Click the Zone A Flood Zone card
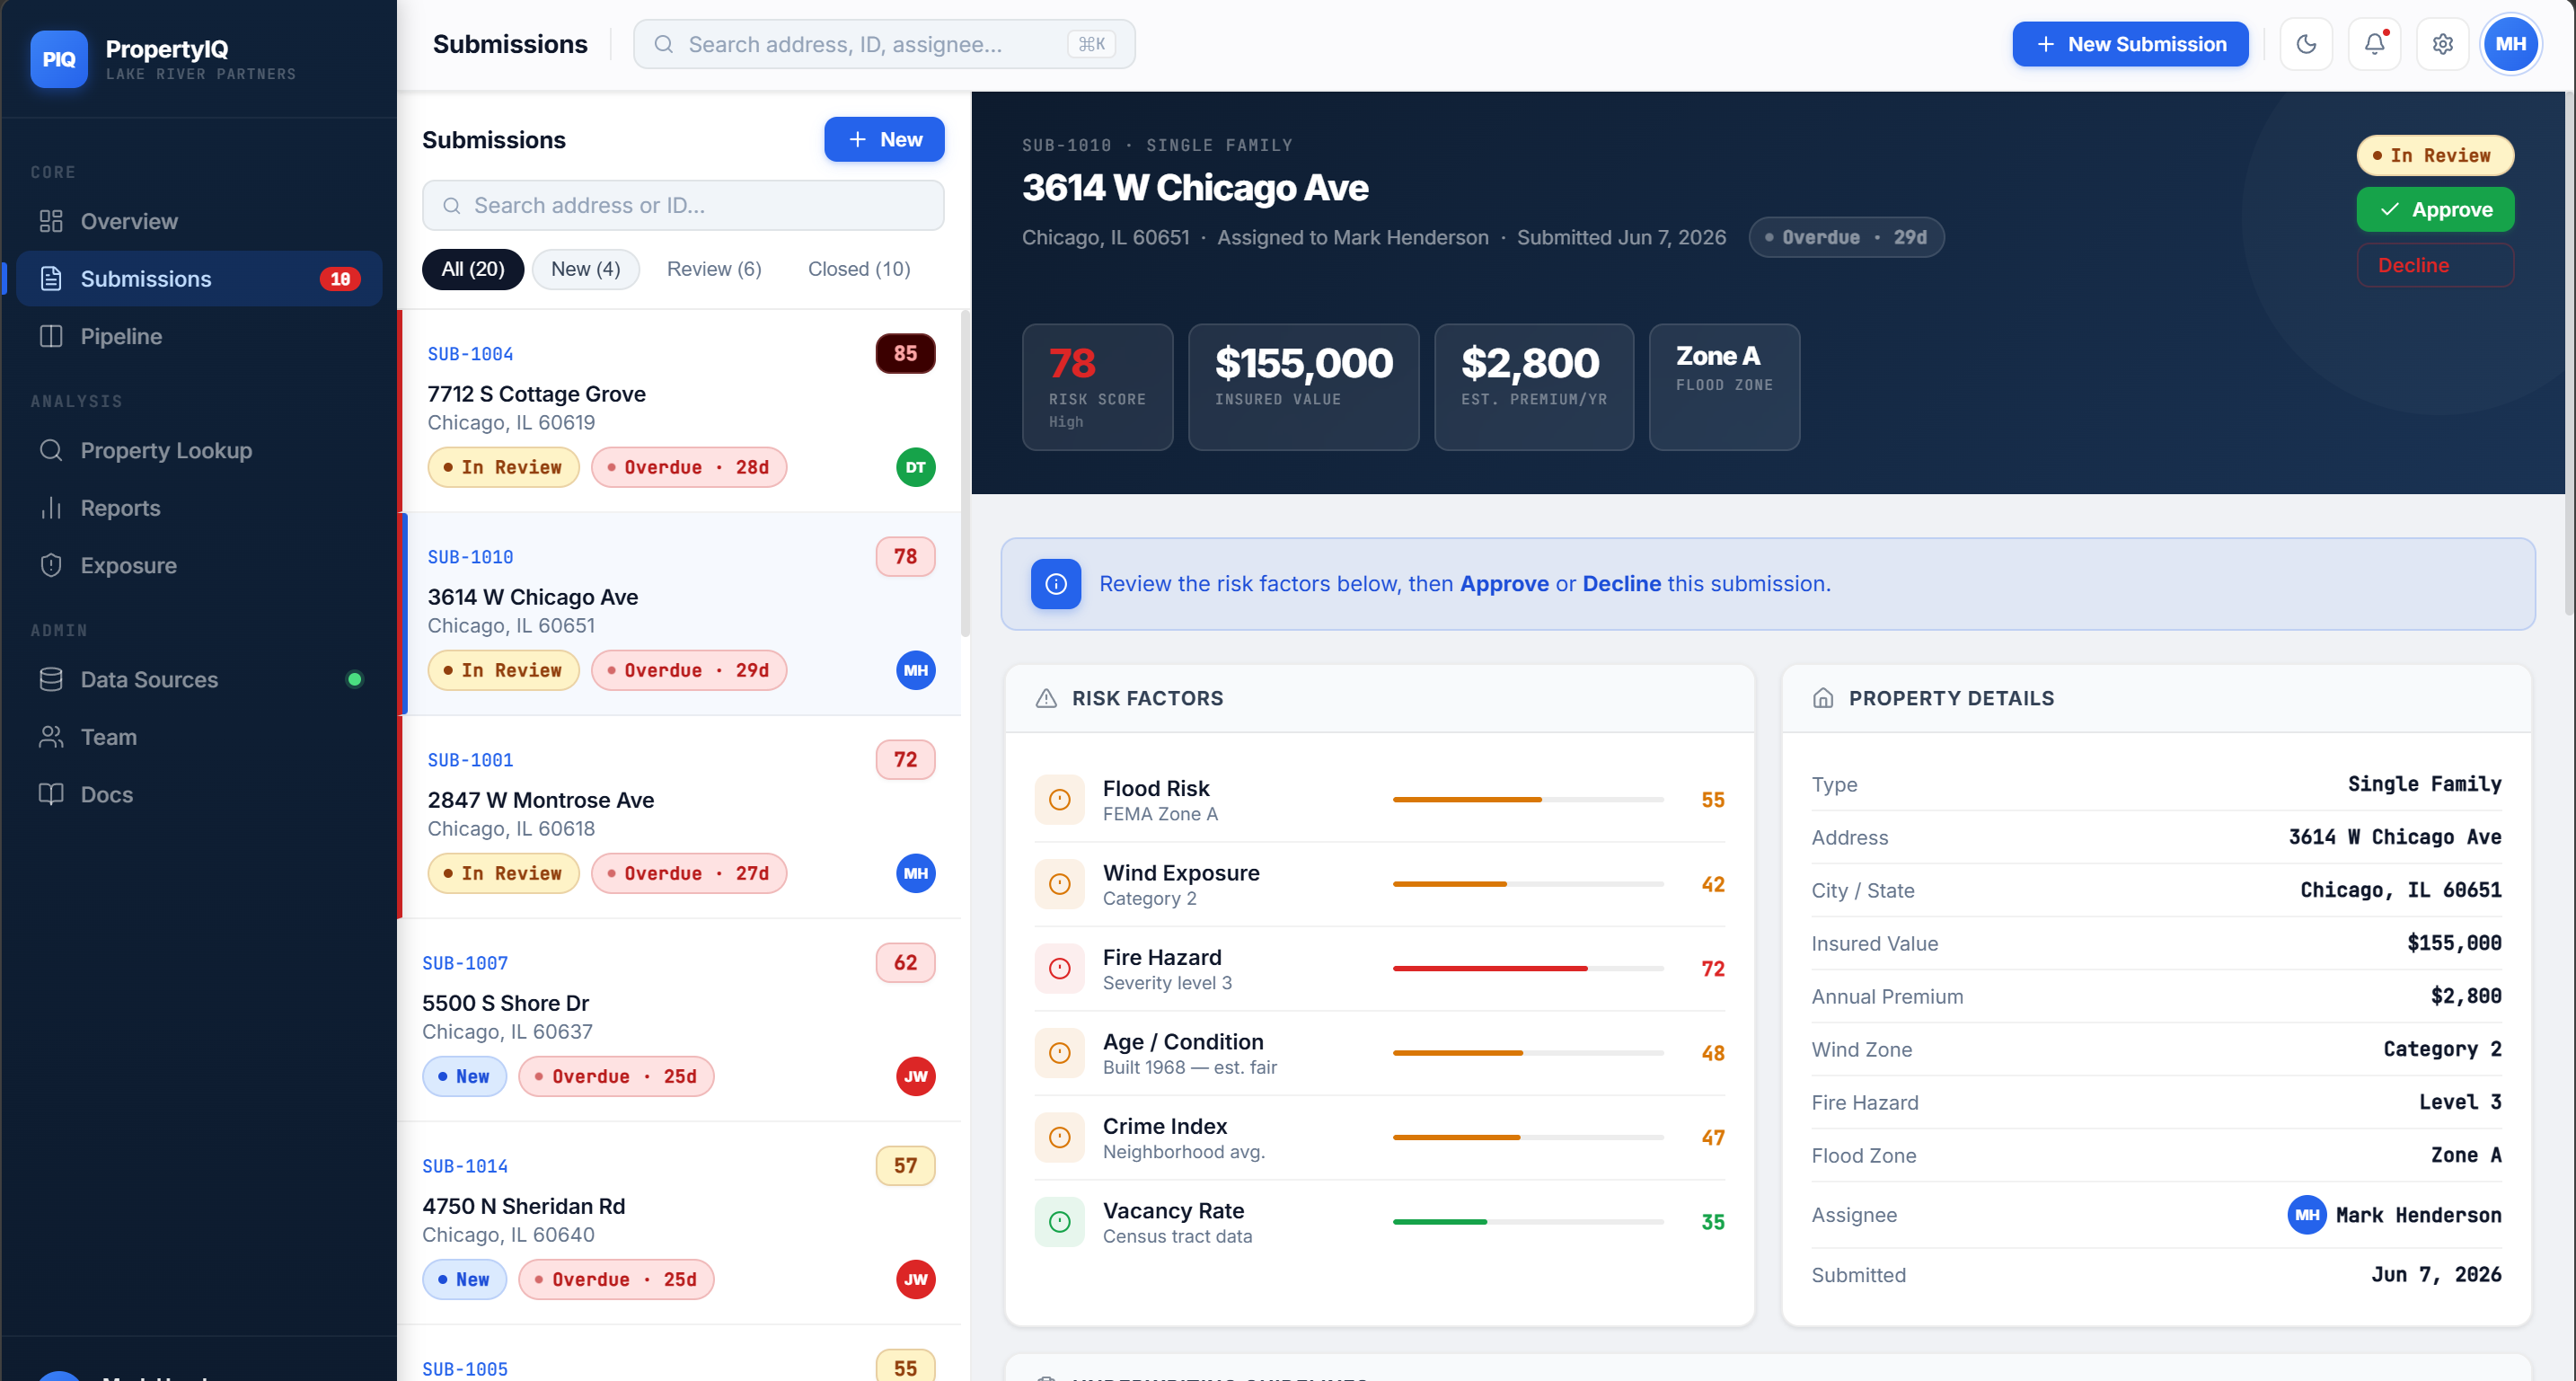 1724,387
